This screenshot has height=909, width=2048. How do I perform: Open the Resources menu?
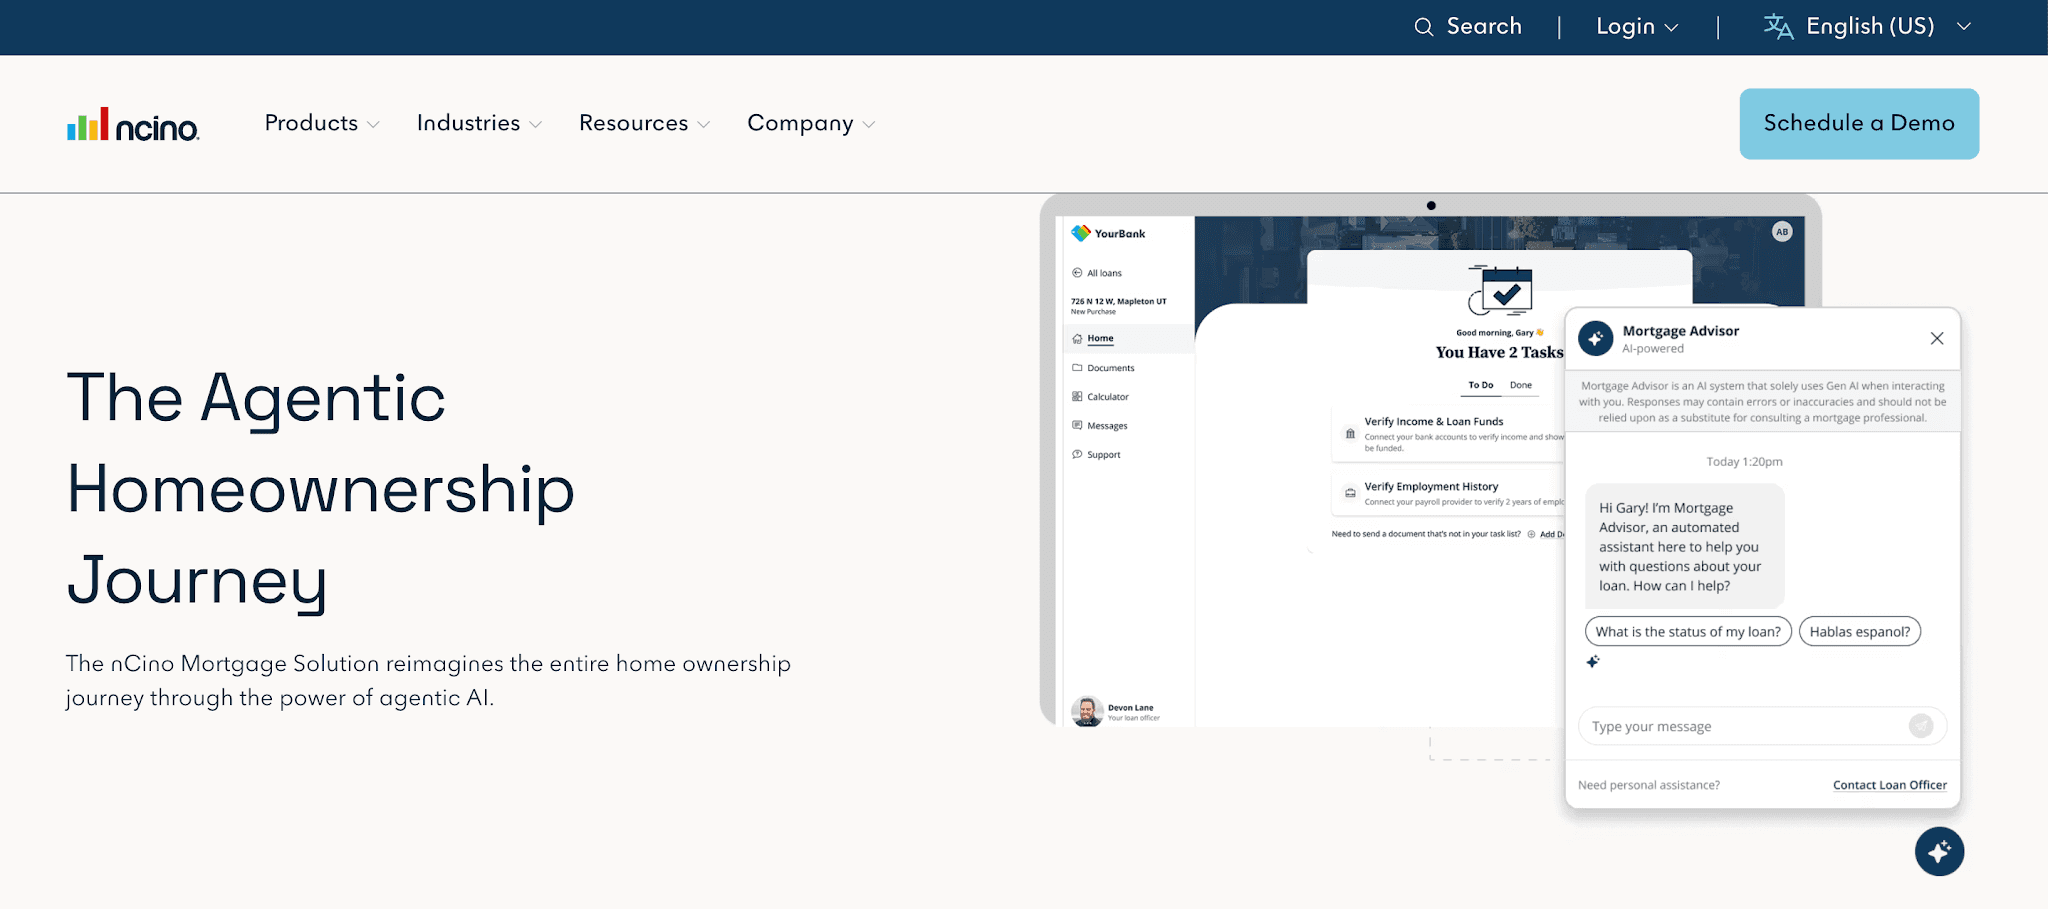point(644,123)
